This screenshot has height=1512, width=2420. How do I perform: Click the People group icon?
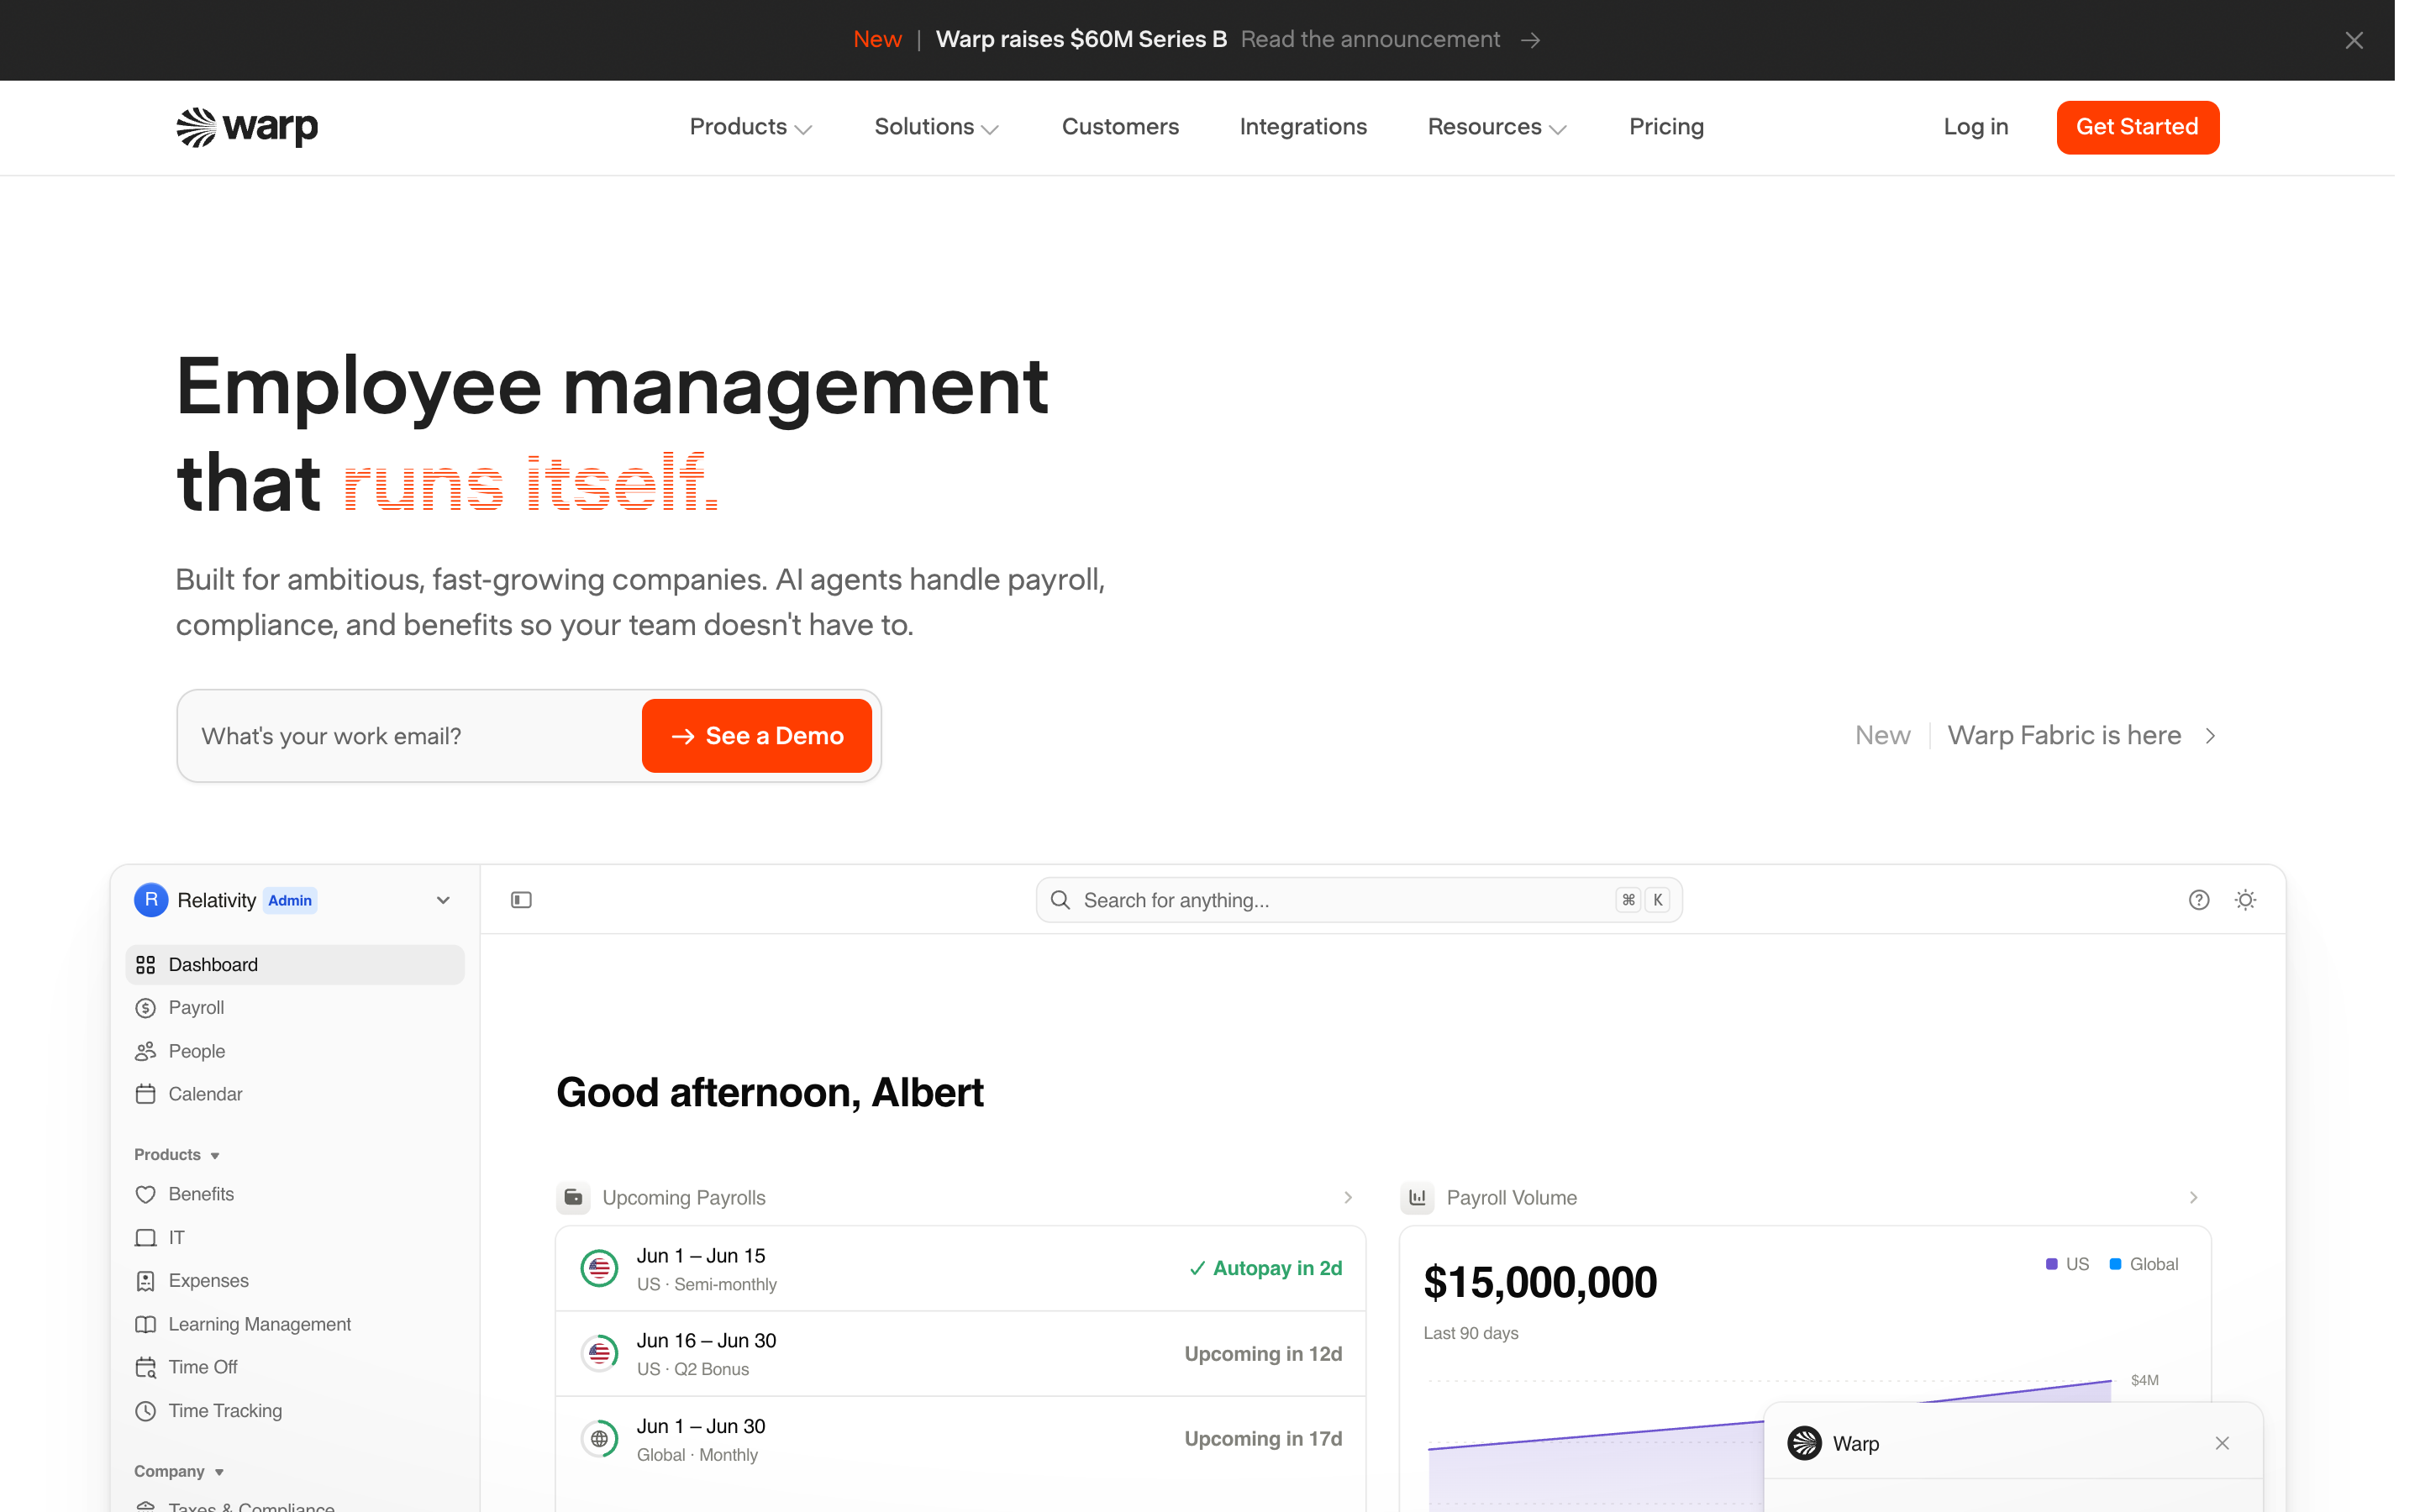coord(145,1051)
